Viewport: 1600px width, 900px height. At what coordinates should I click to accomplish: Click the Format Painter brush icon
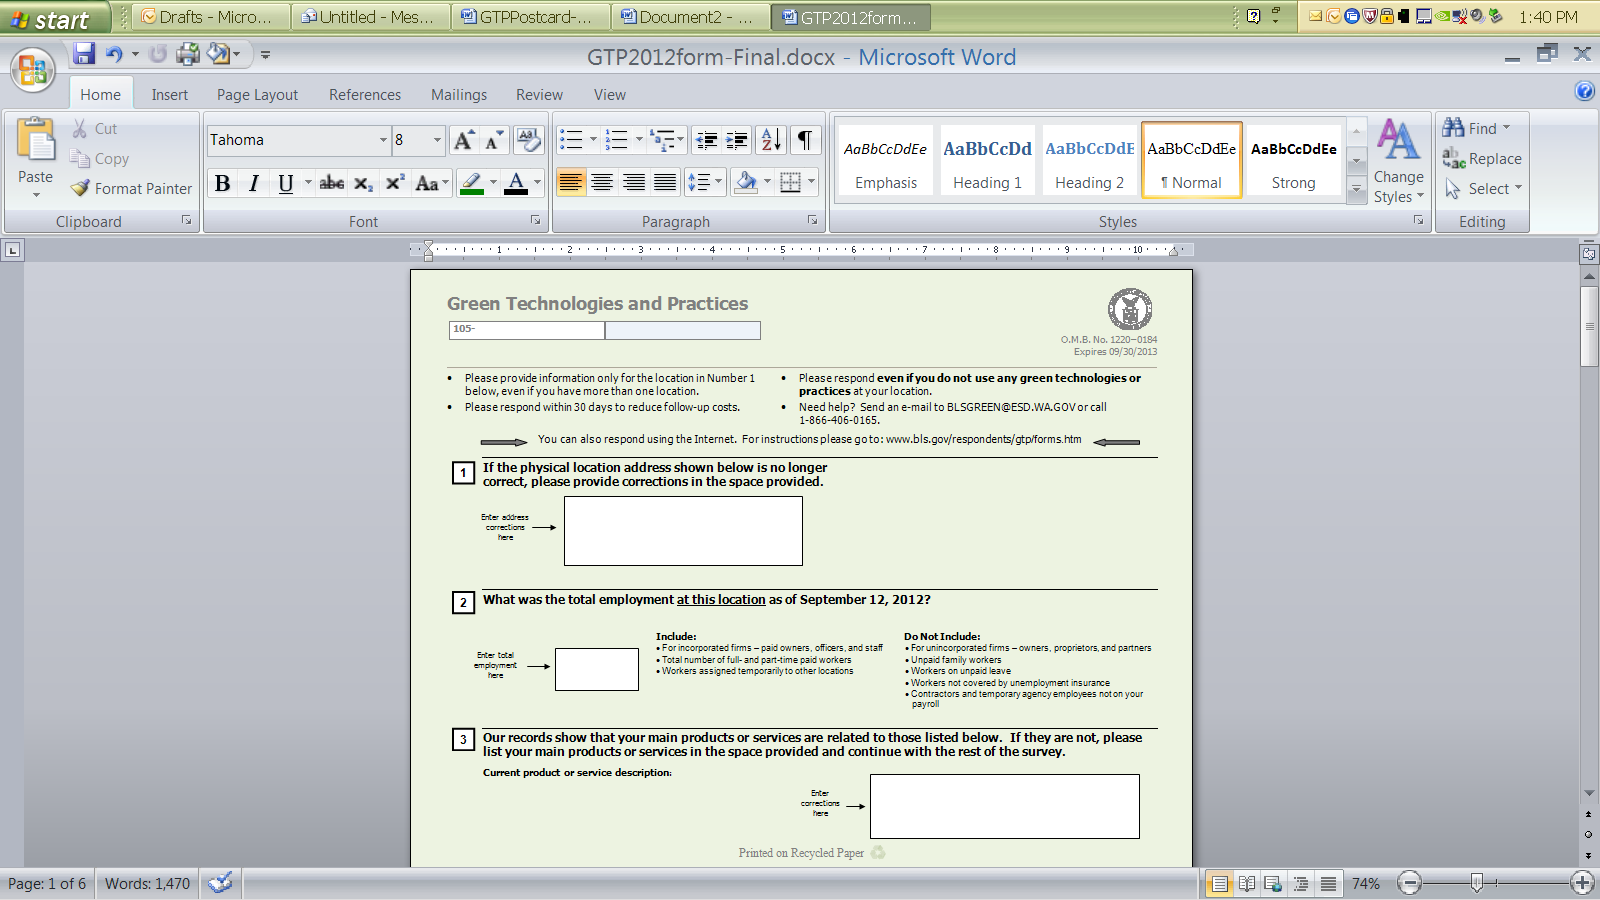click(x=81, y=188)
